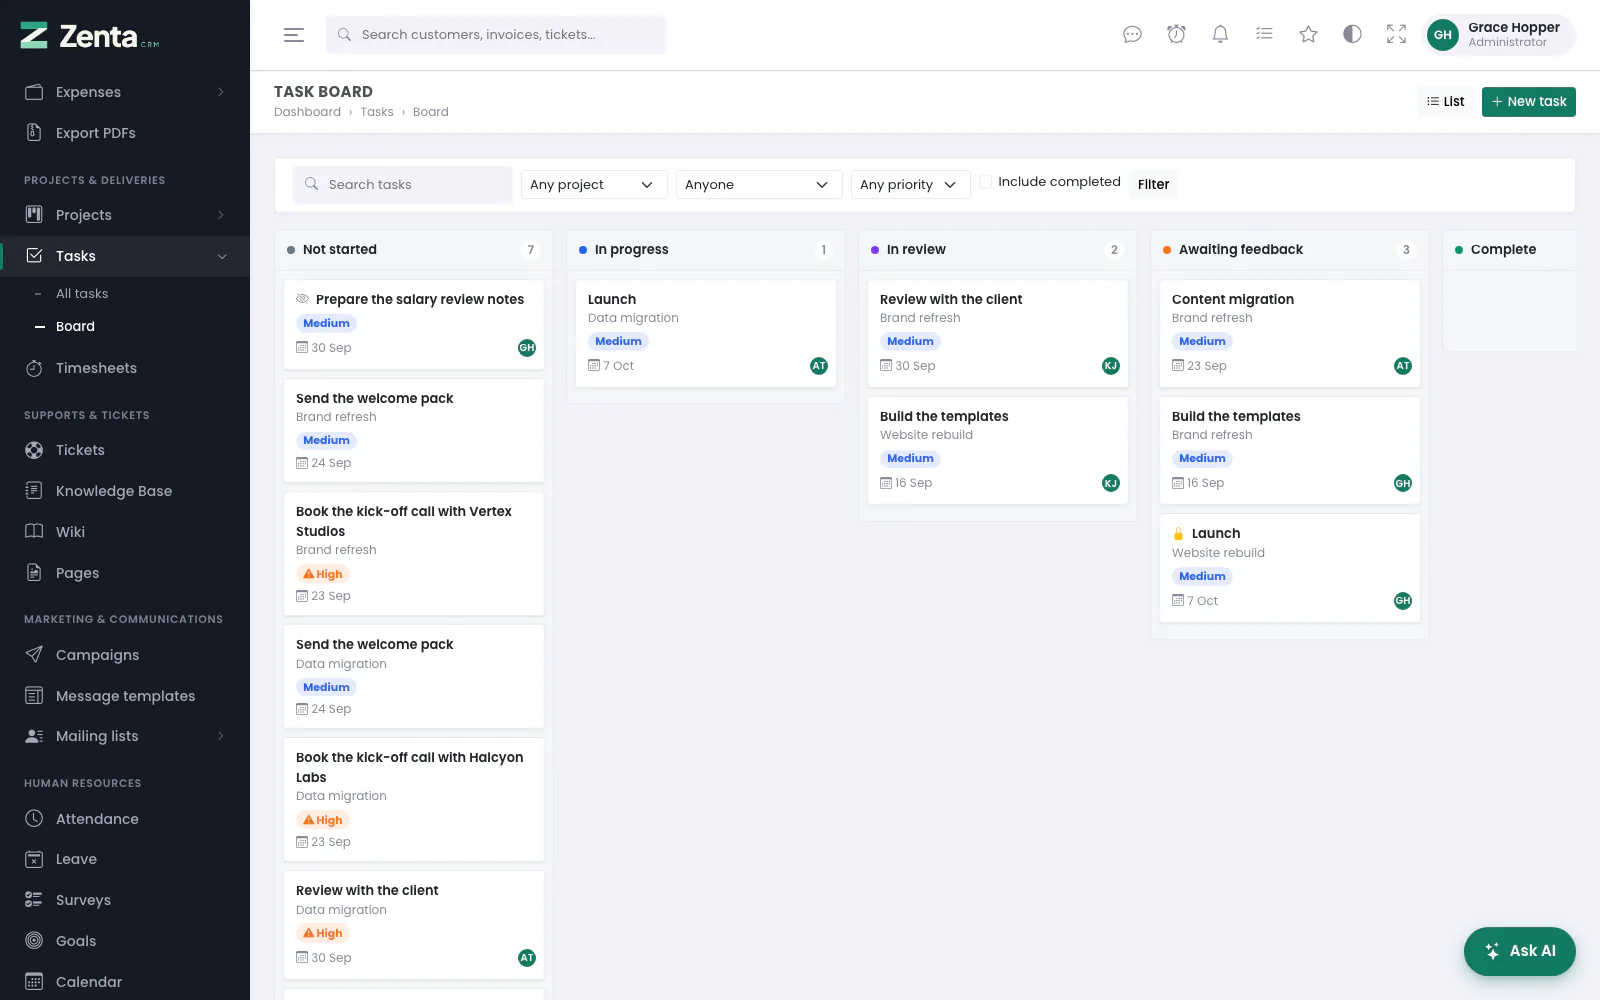This screenshot has width=1600, height=1000.
Task: Open the Content migration task card
Action: click(1290, 333)
